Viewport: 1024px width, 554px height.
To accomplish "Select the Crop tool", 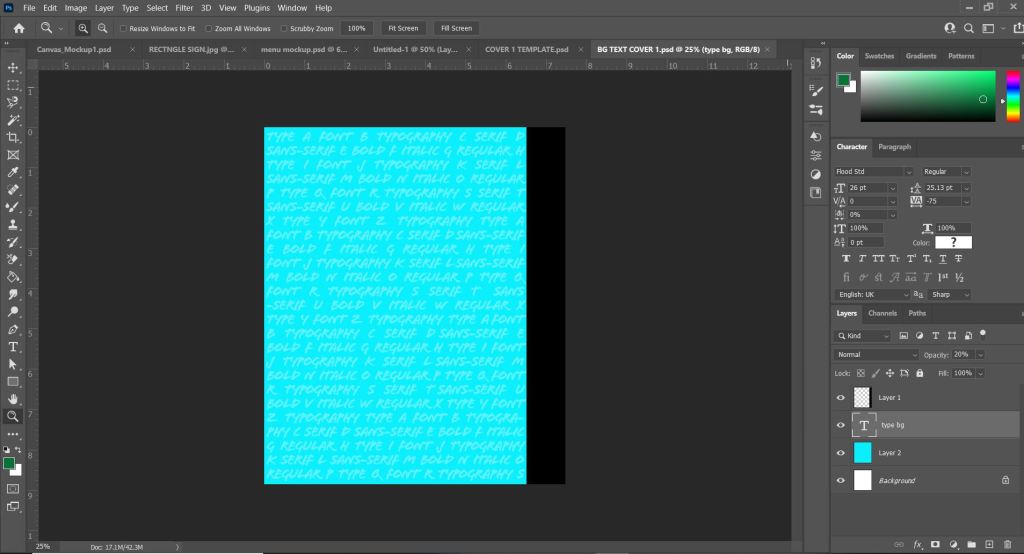I will [13, 137].
